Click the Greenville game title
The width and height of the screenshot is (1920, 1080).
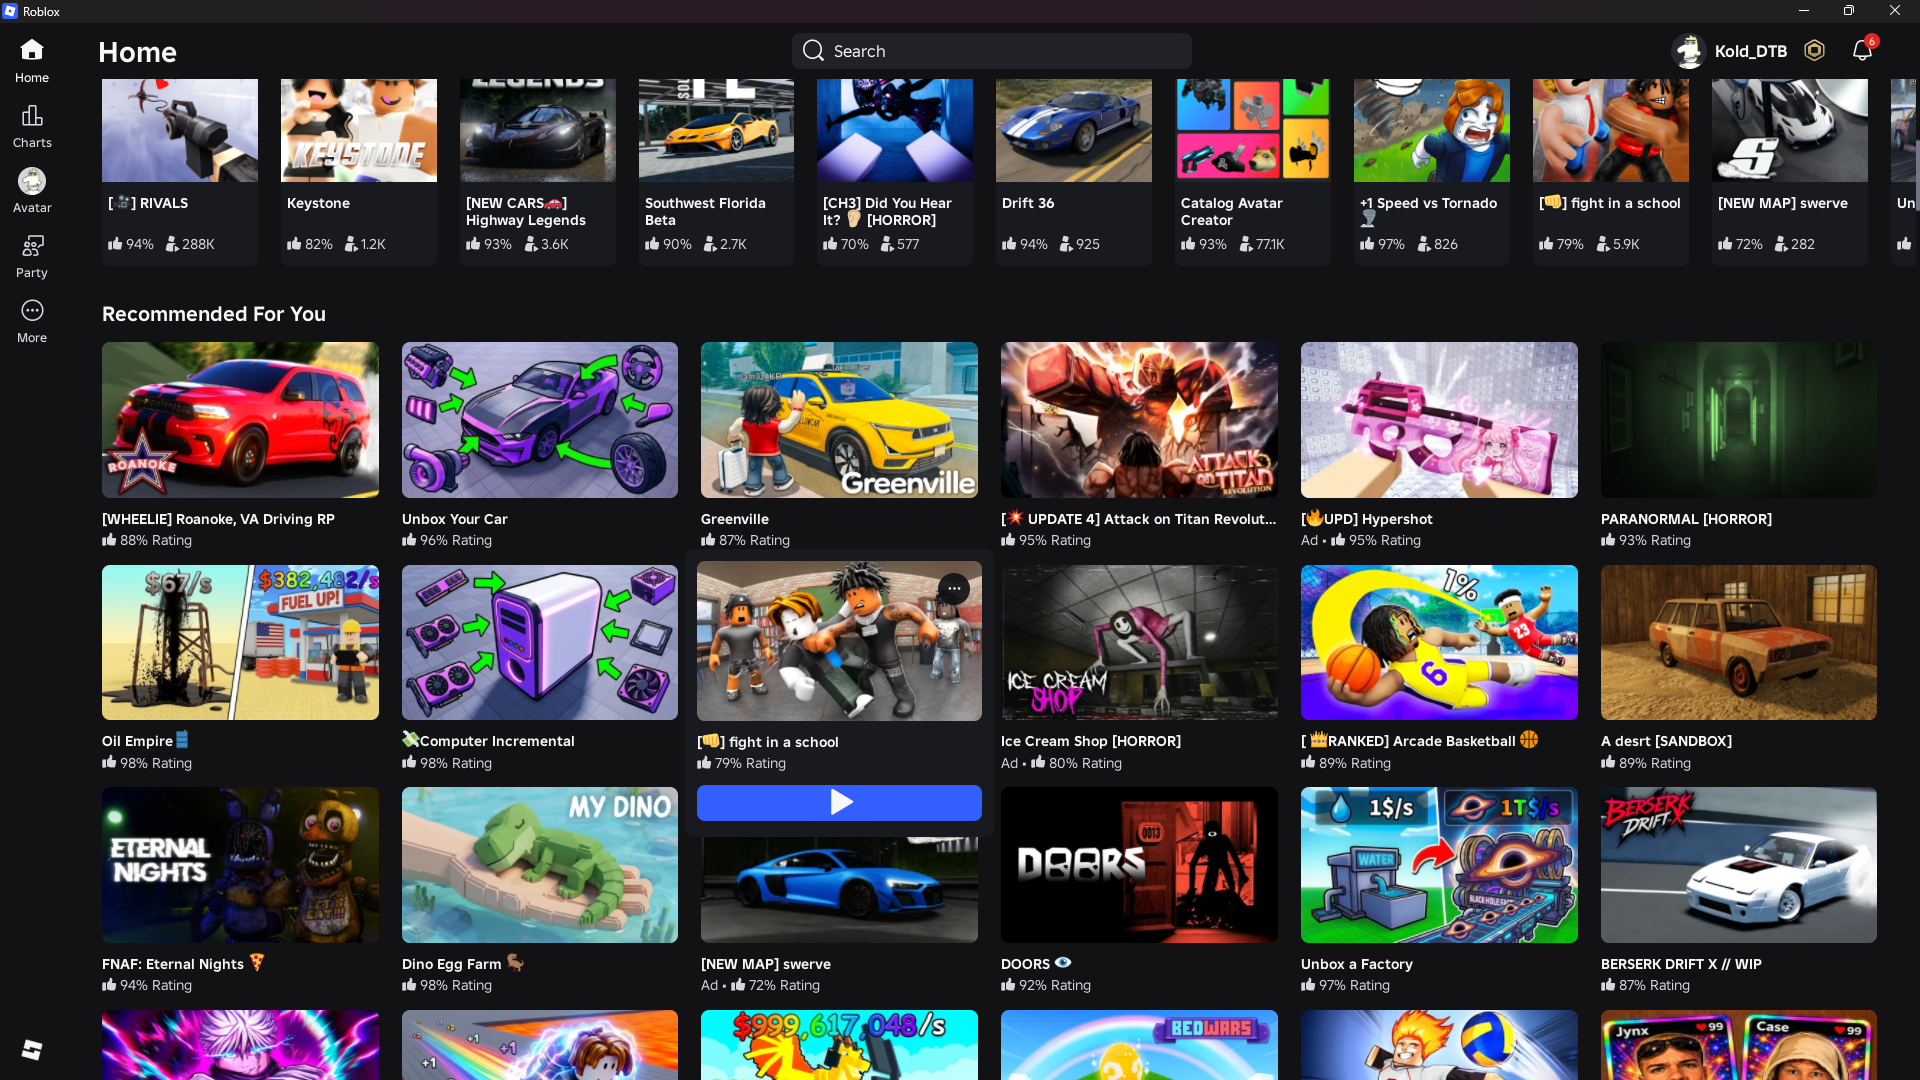tap(735, 519)
